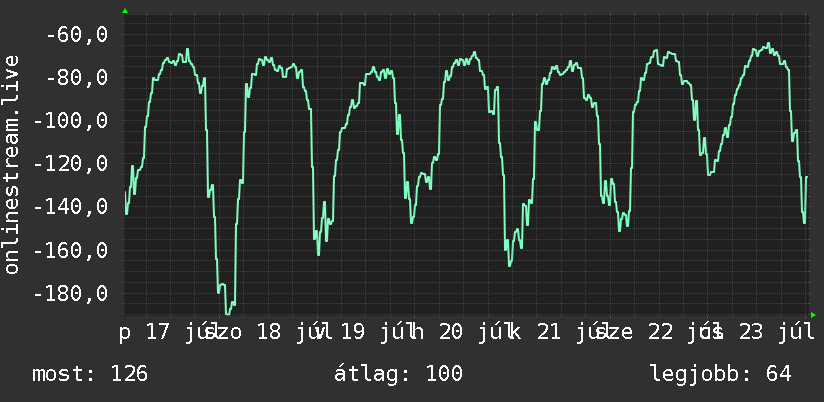Click the 'legjobb: 64' best value text
Image resolution: width=824 pixels, height=402 pixels.
(x=720, y=374)
